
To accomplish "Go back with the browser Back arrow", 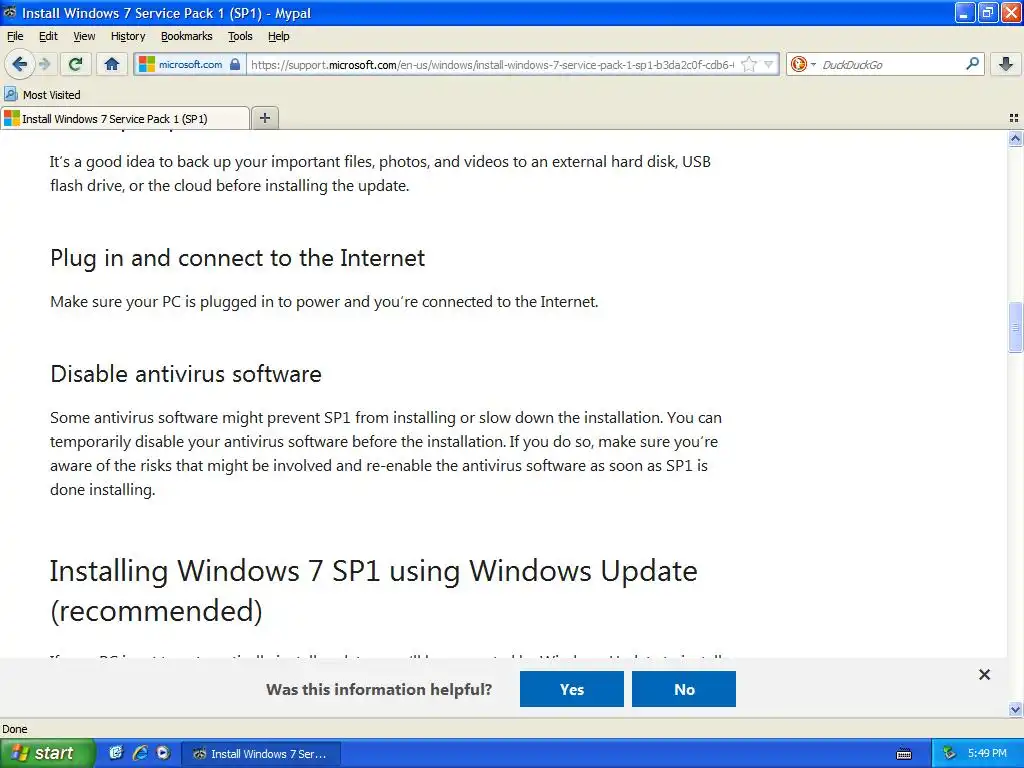I will click(x=20, y=64).
